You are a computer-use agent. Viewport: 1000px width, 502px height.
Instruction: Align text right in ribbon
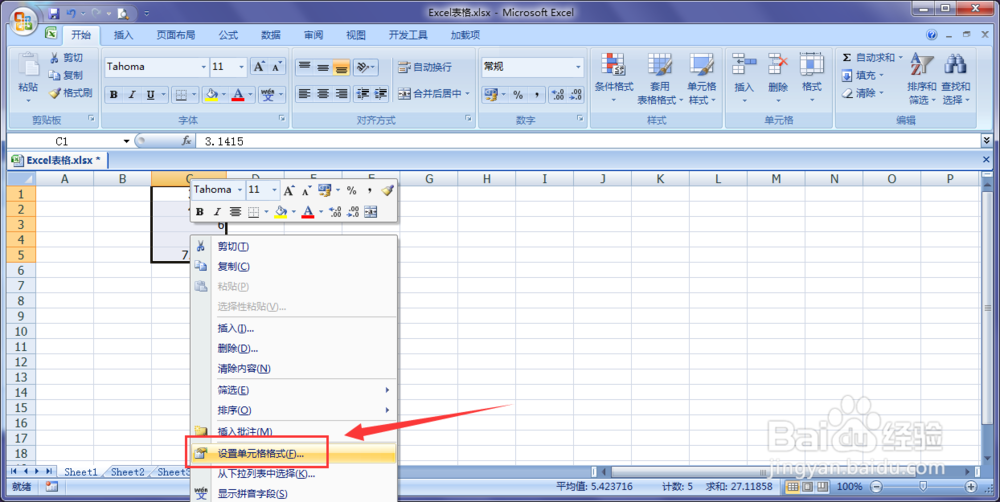tap(341, 94)
